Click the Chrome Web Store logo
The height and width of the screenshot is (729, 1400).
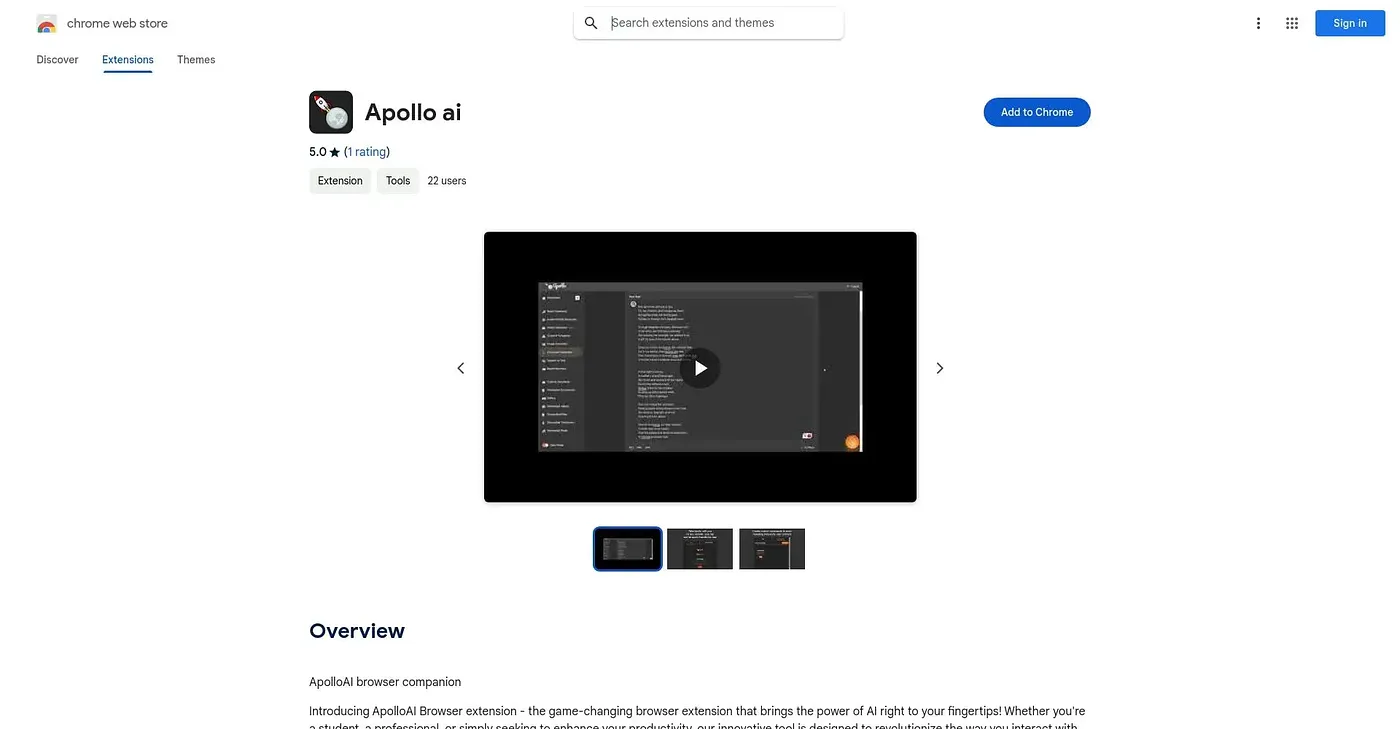point(46,23)
